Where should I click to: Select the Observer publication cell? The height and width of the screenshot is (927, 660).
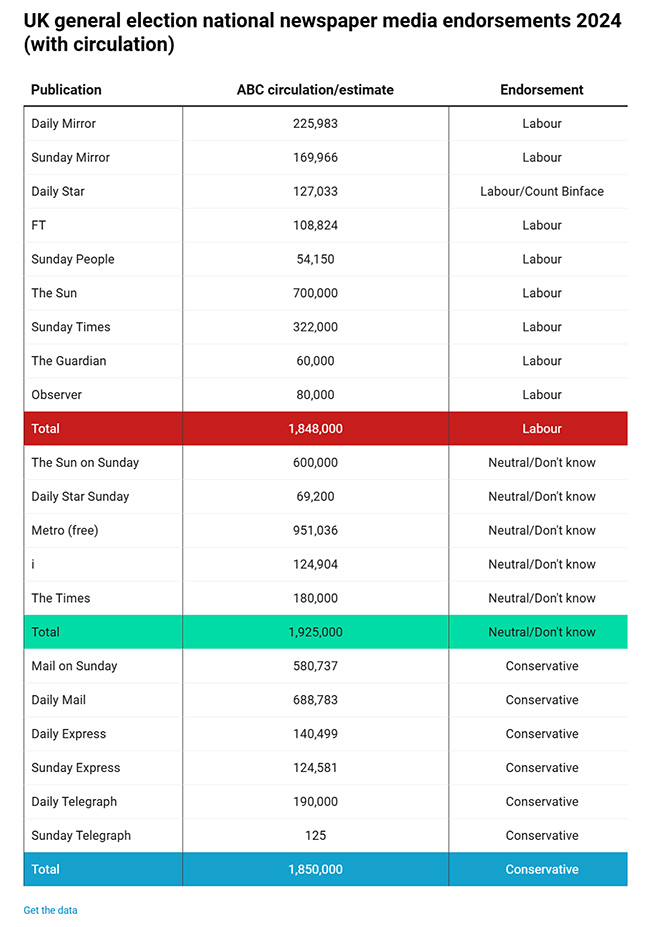57,395
